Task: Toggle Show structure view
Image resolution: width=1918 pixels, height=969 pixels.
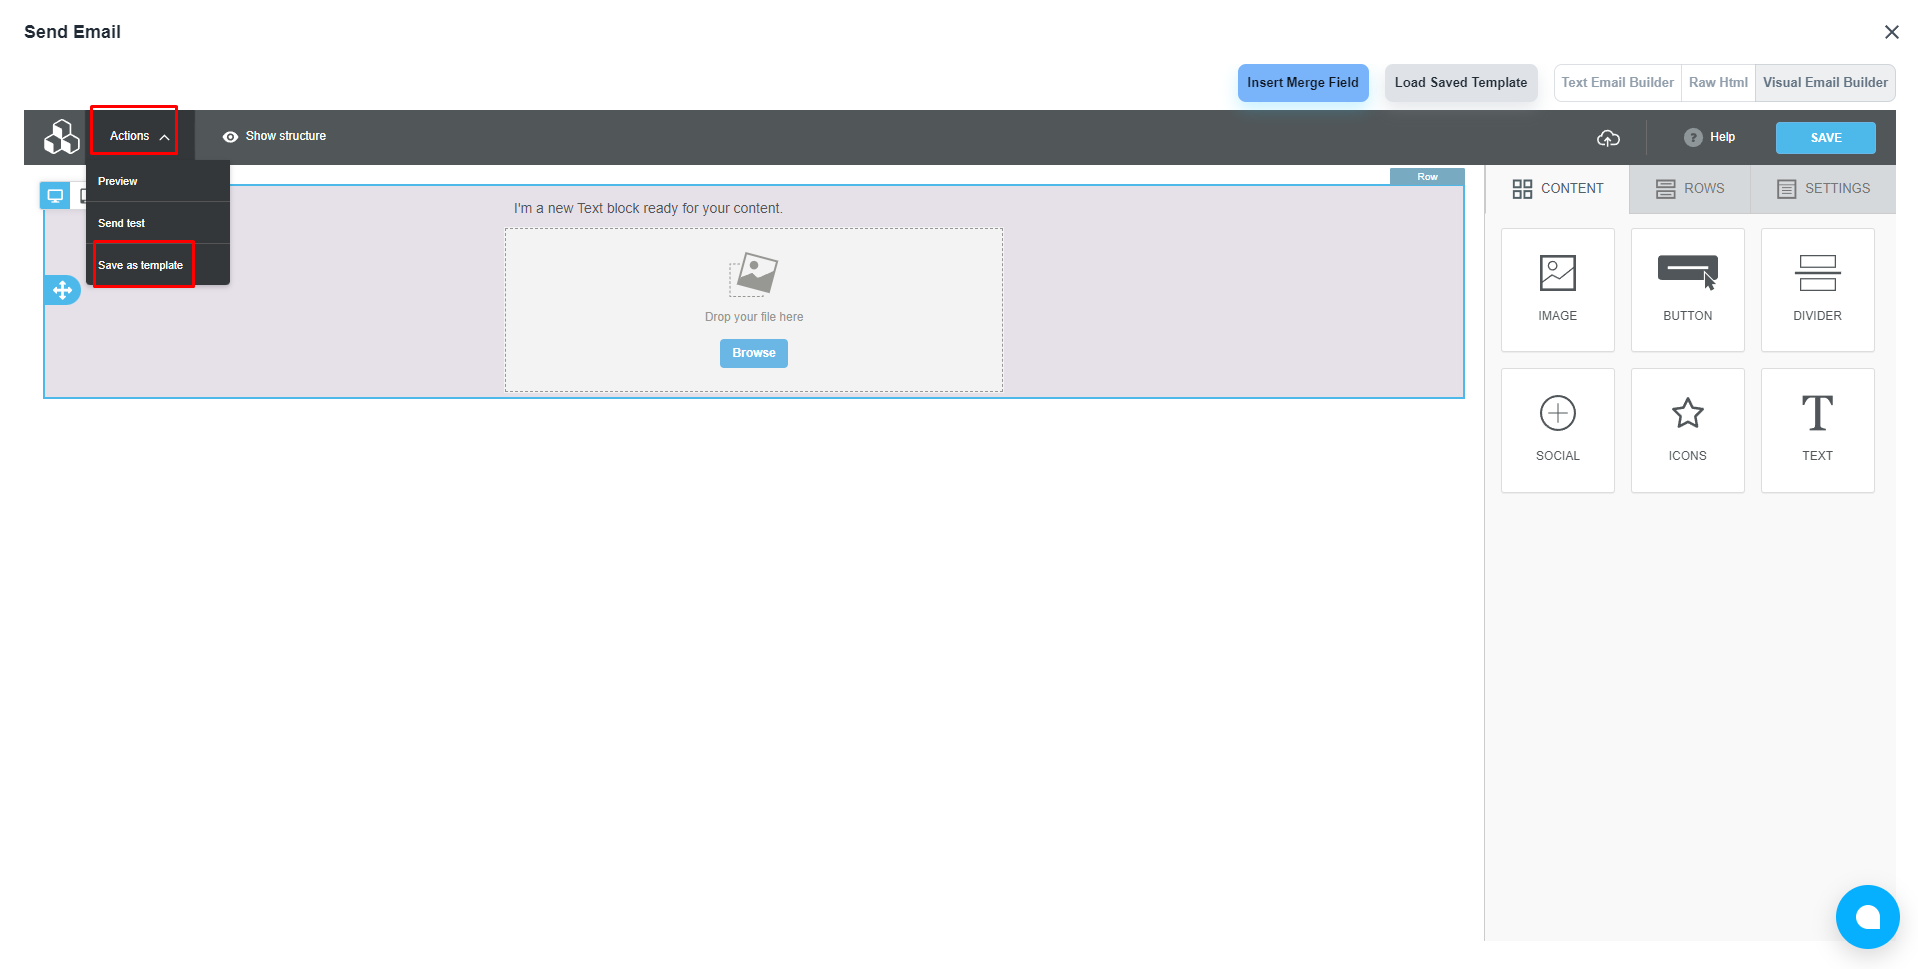Action: click(x=275, y=136)
